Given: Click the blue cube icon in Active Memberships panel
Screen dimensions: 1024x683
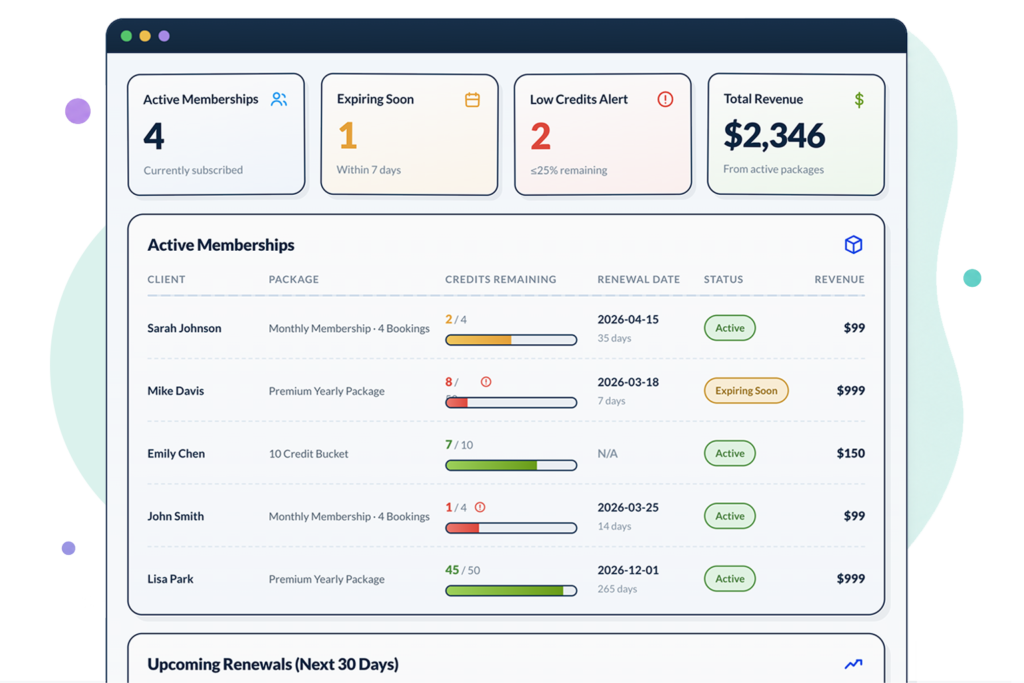Looking at the screenshot, I should tap(853, 245).
